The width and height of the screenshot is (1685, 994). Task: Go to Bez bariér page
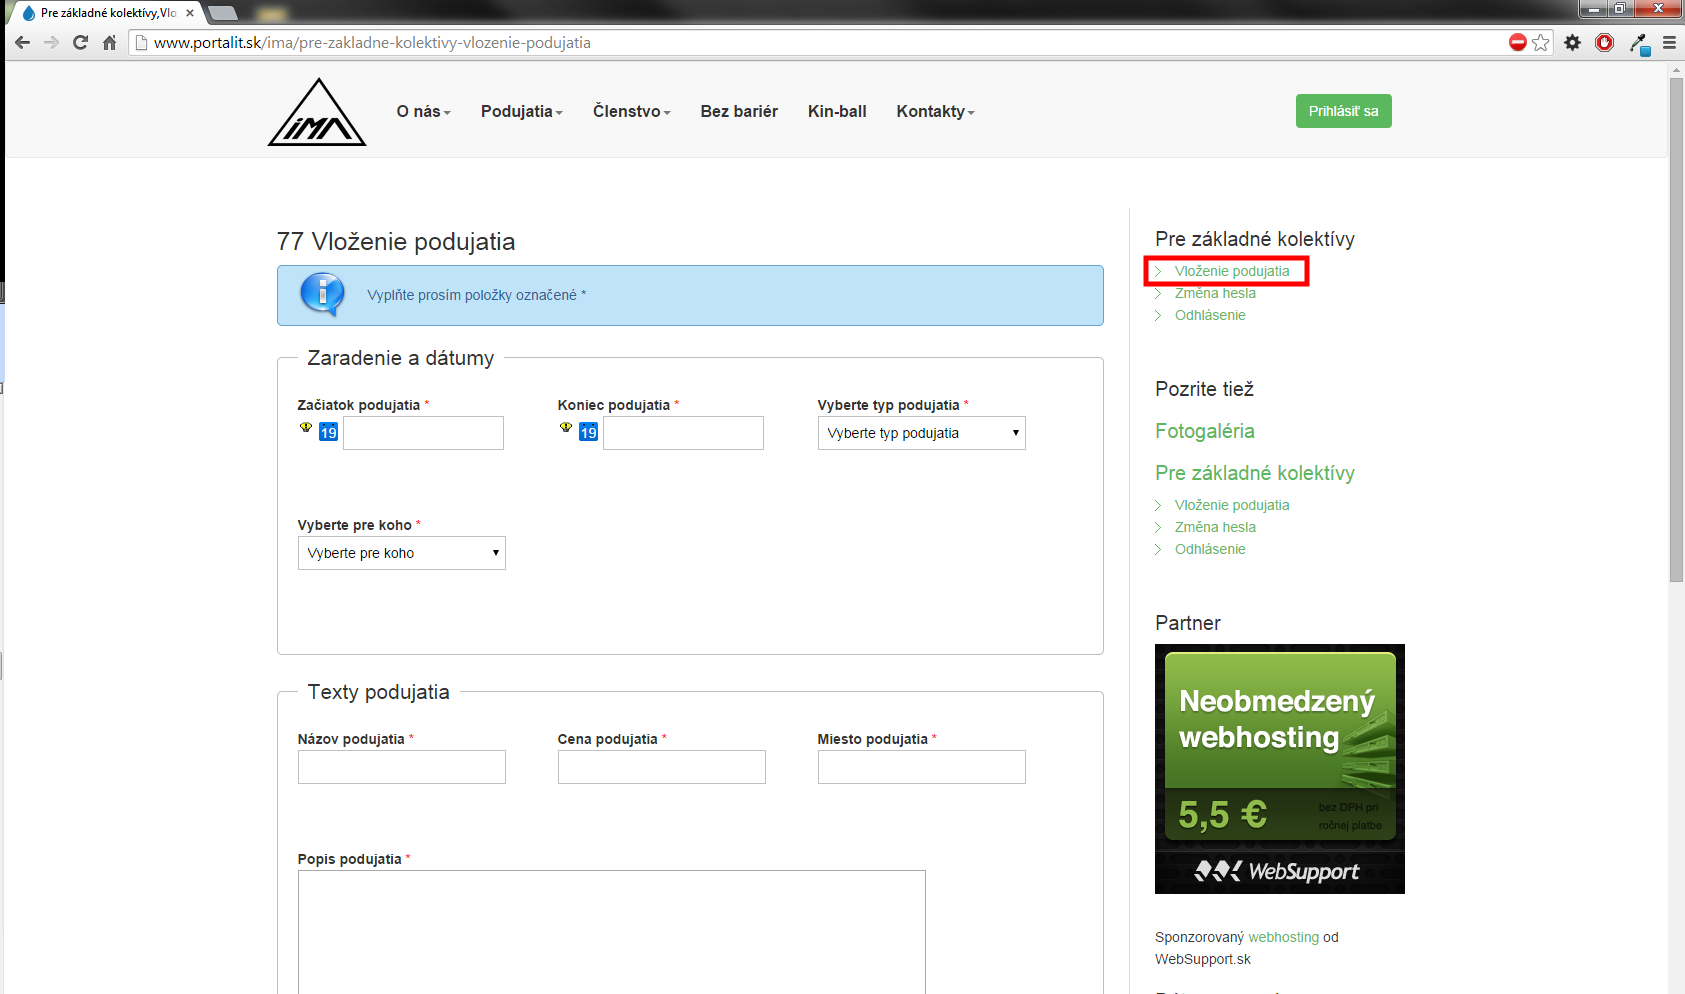pyautogui.click(x=739, y=111)
